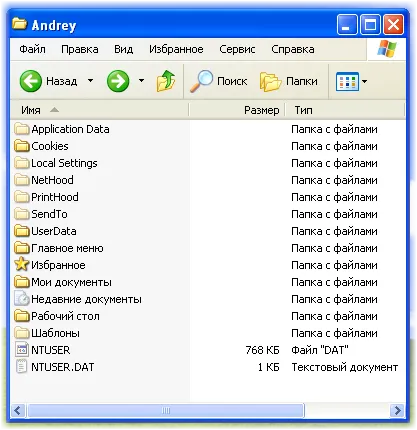The height and width of the screenshot is (430, 417).
Task: Select the Local Settings folder icon
Action: click(x=22, y=163)
